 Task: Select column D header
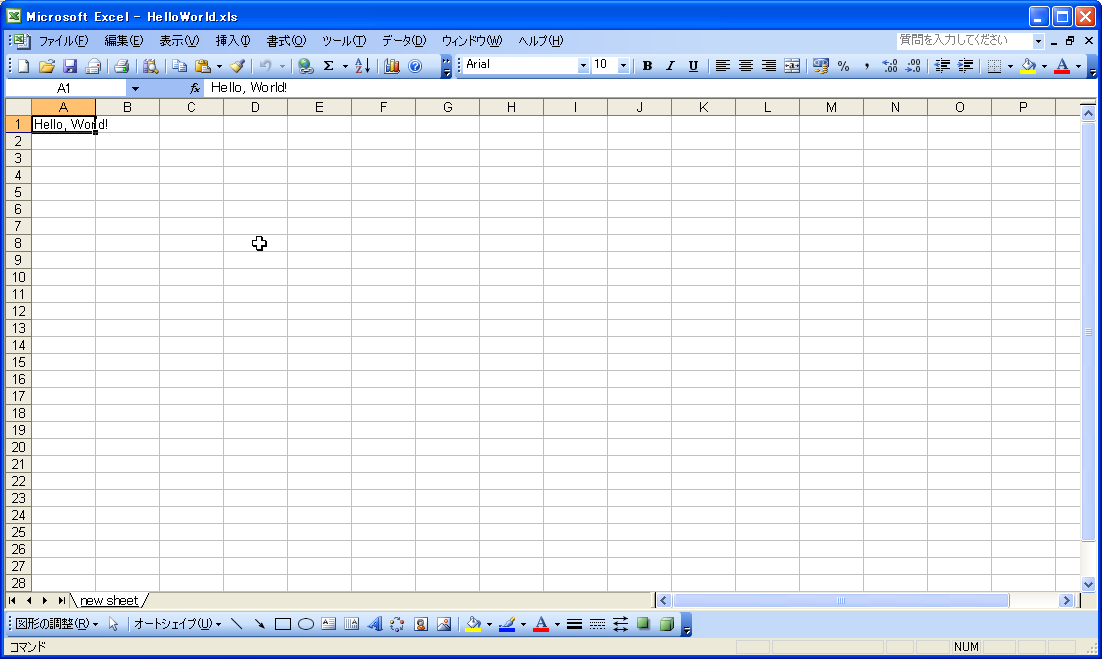[x=255, y=107]
